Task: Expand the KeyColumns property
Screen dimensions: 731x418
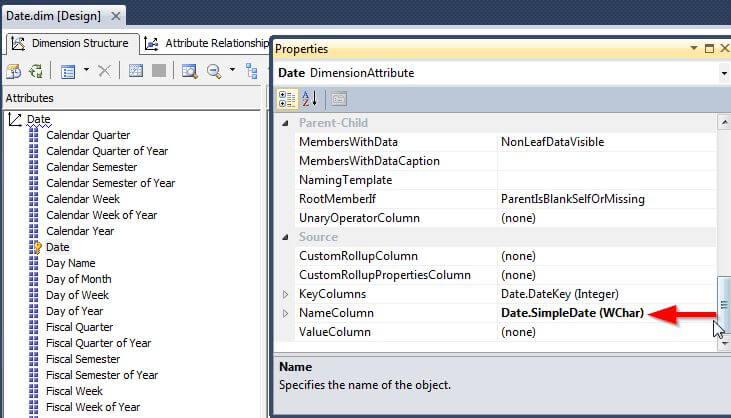Action: pos(285,295)
